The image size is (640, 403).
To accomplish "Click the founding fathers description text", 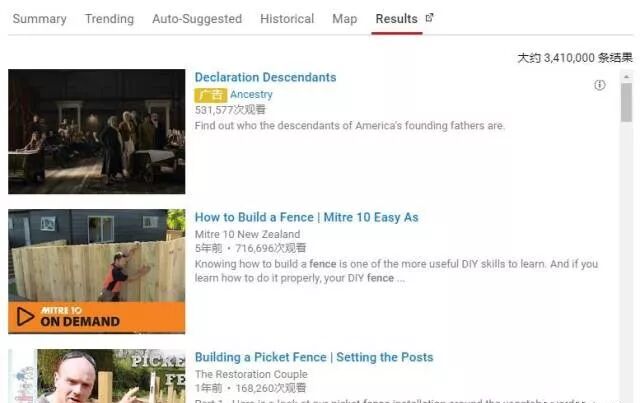I will pos(350,126).
